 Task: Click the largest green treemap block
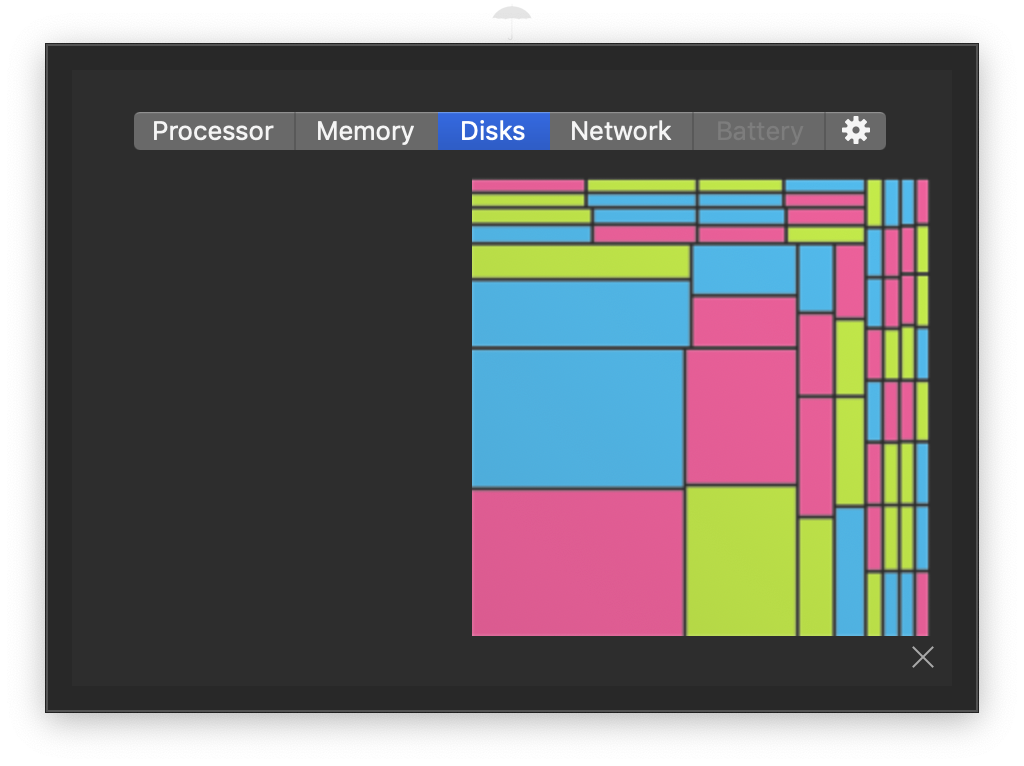tap(741, 561)
